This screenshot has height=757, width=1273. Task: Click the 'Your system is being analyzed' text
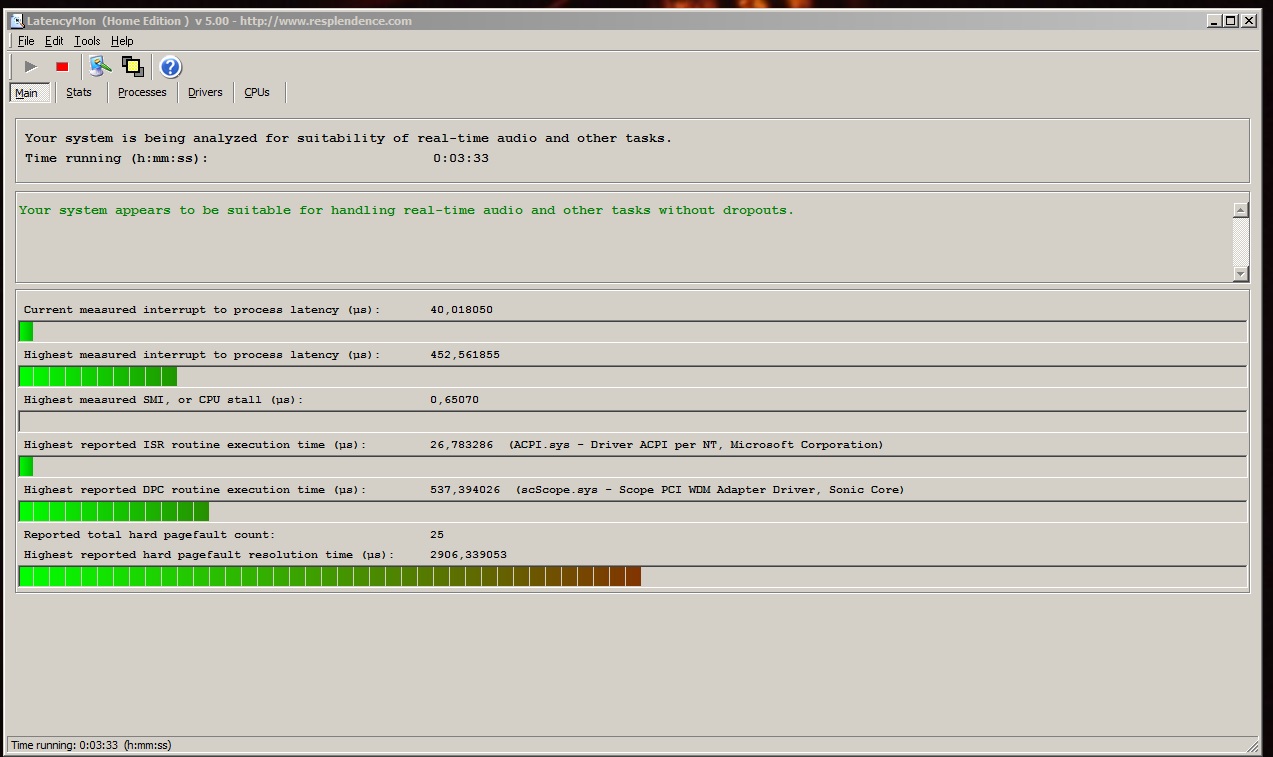point(348,138)
